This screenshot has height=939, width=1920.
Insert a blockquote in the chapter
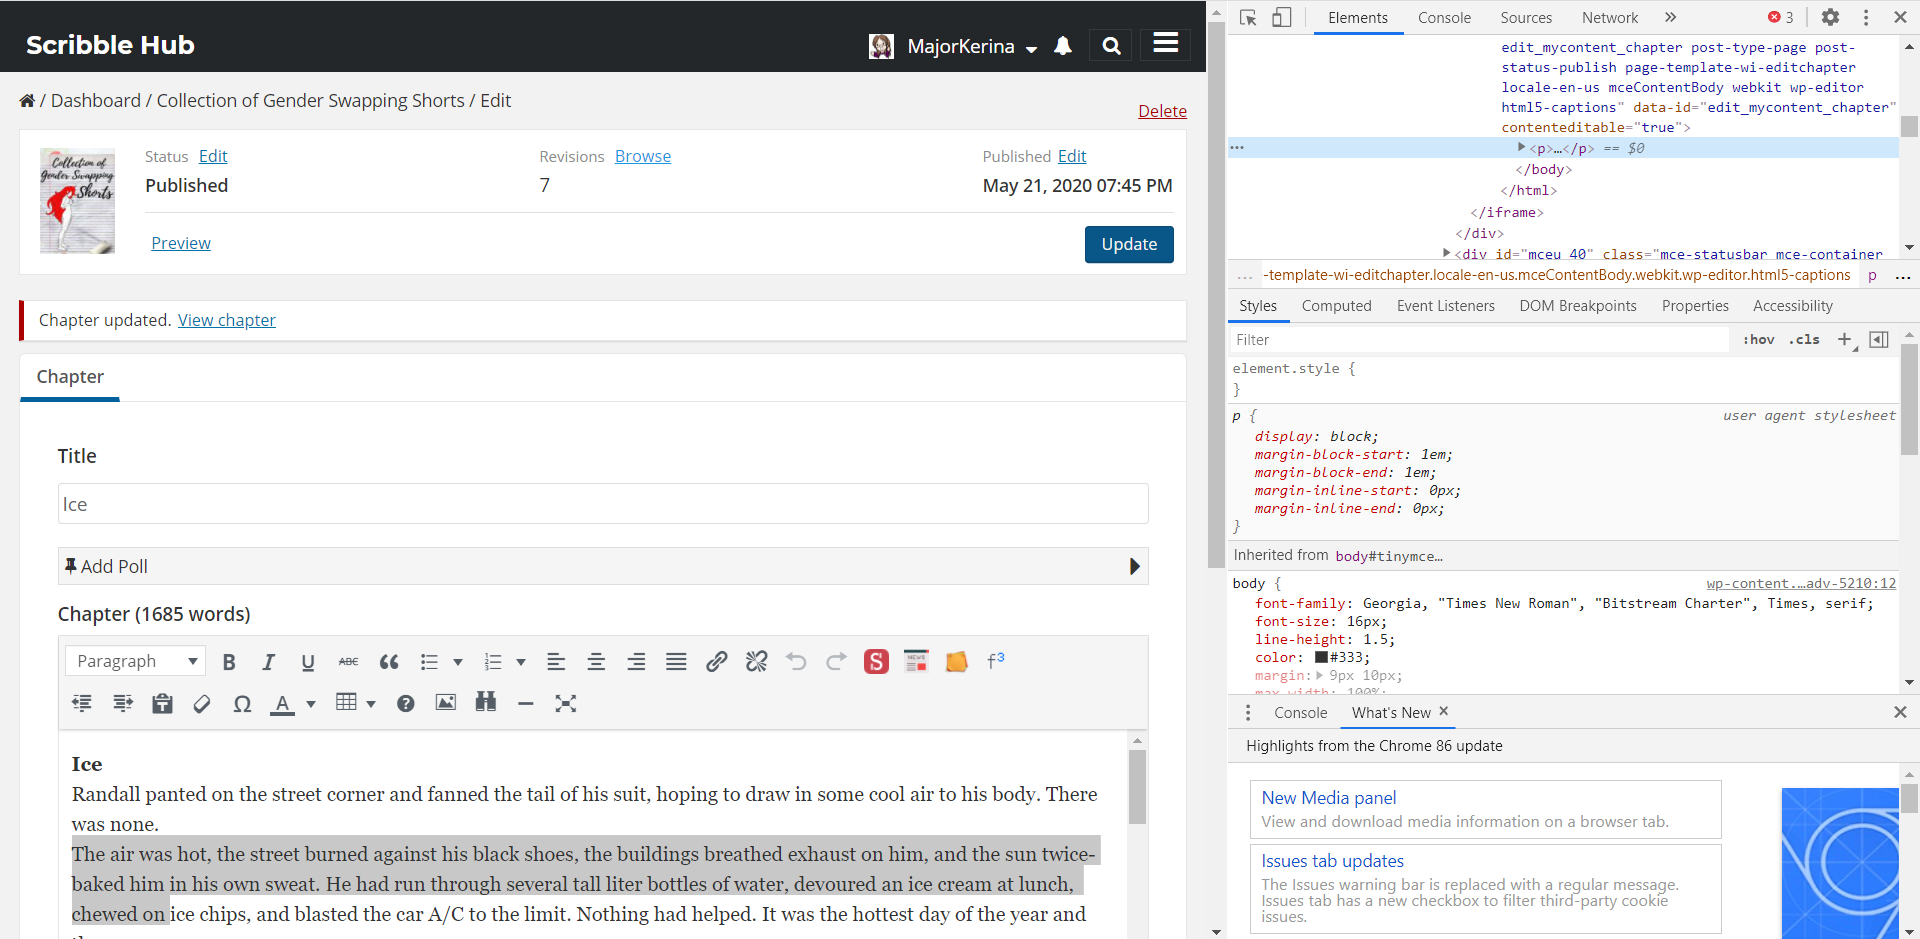point(389,662)
